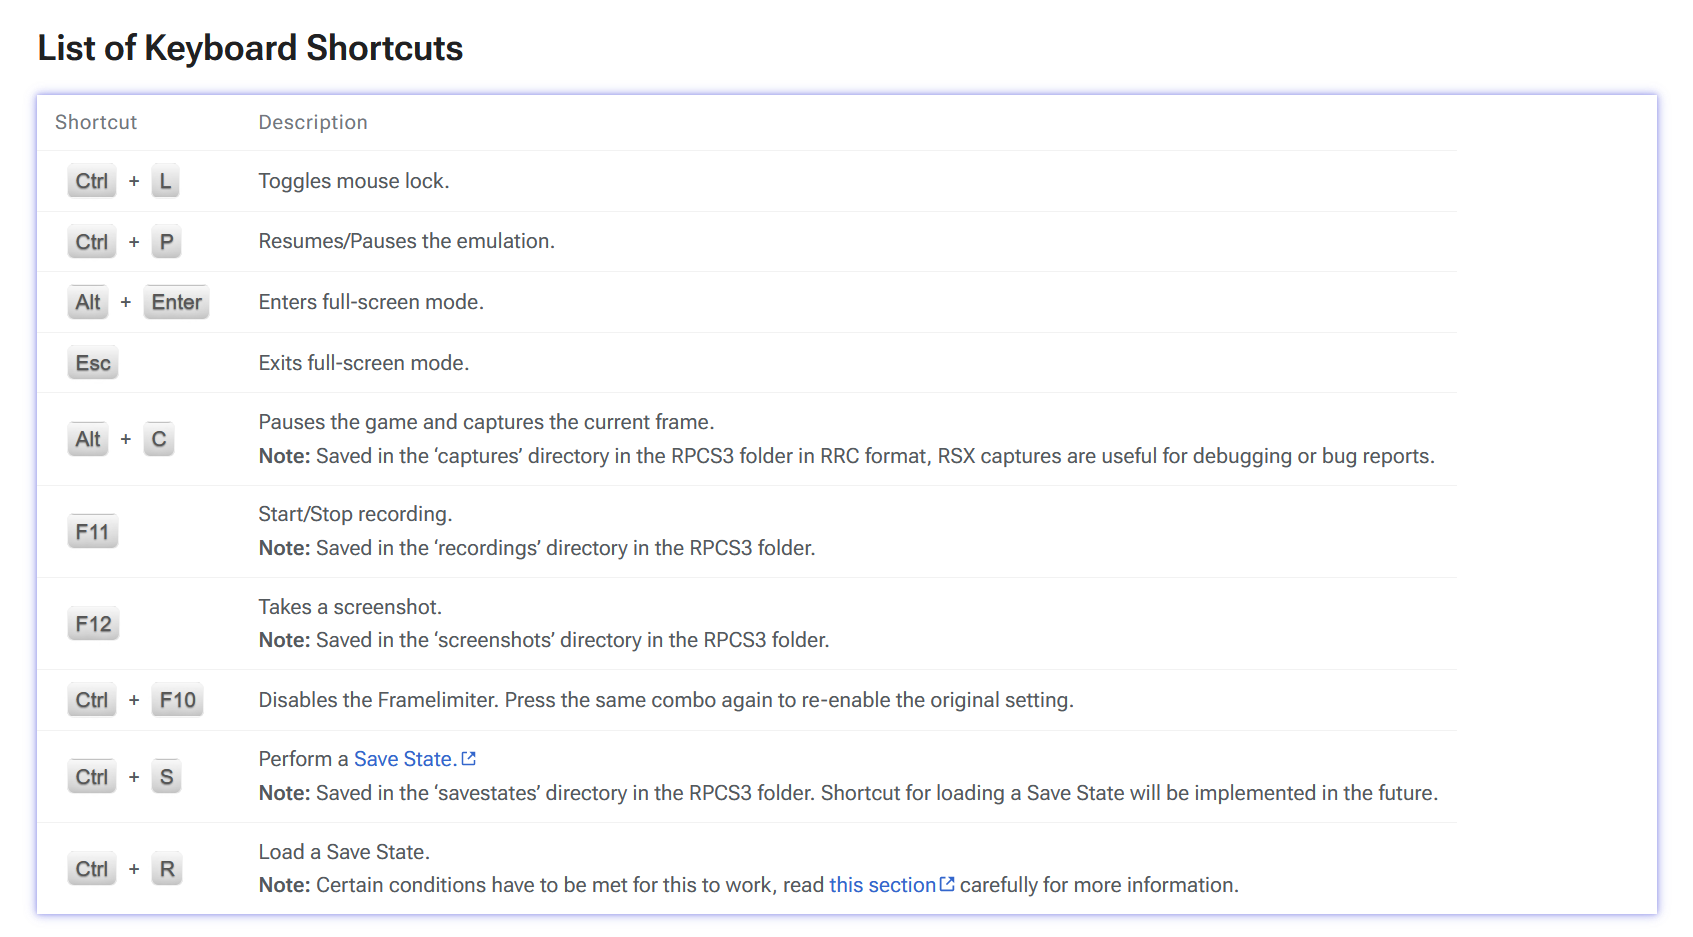The height and width of the screenshot is (937, 1693).
Task: Click the P key badge
Action: tap(167, 242)
